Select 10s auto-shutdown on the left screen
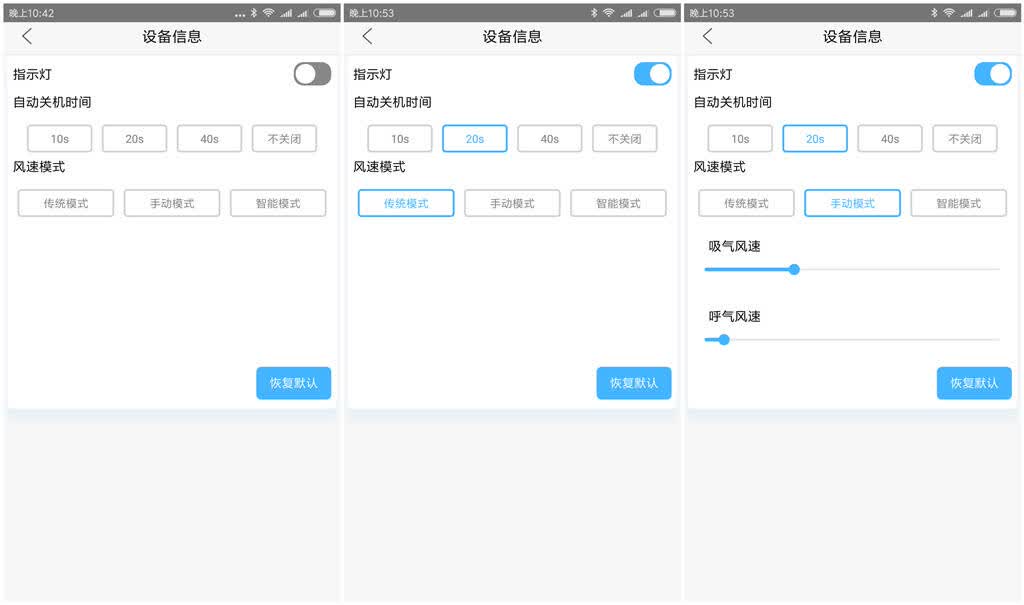 pos(59,139)
